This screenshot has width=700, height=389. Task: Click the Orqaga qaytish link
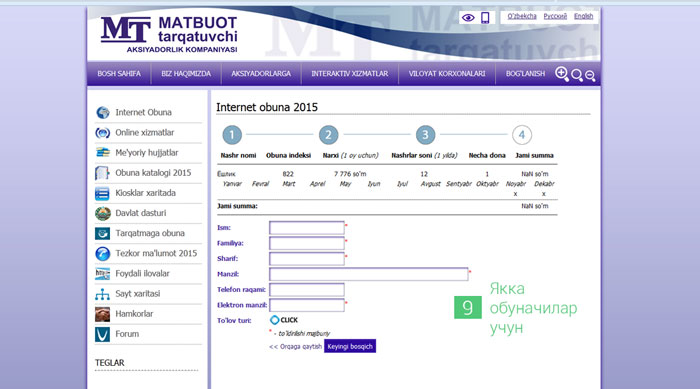click(295, 347)
